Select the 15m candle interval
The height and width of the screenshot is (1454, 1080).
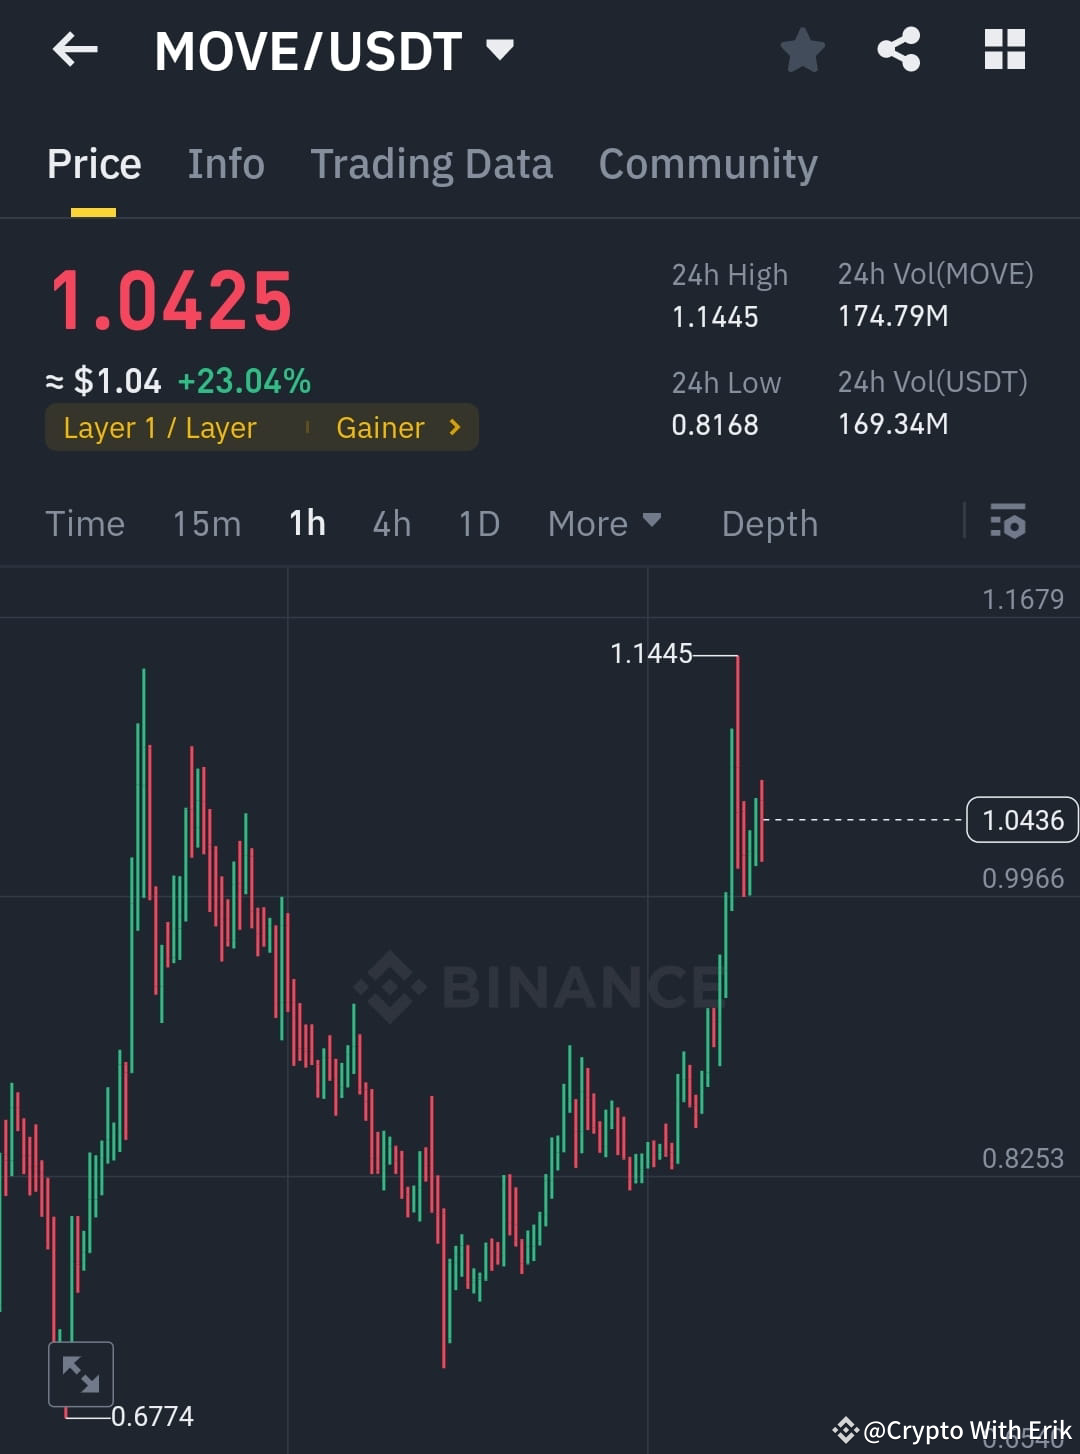point(206,522)
